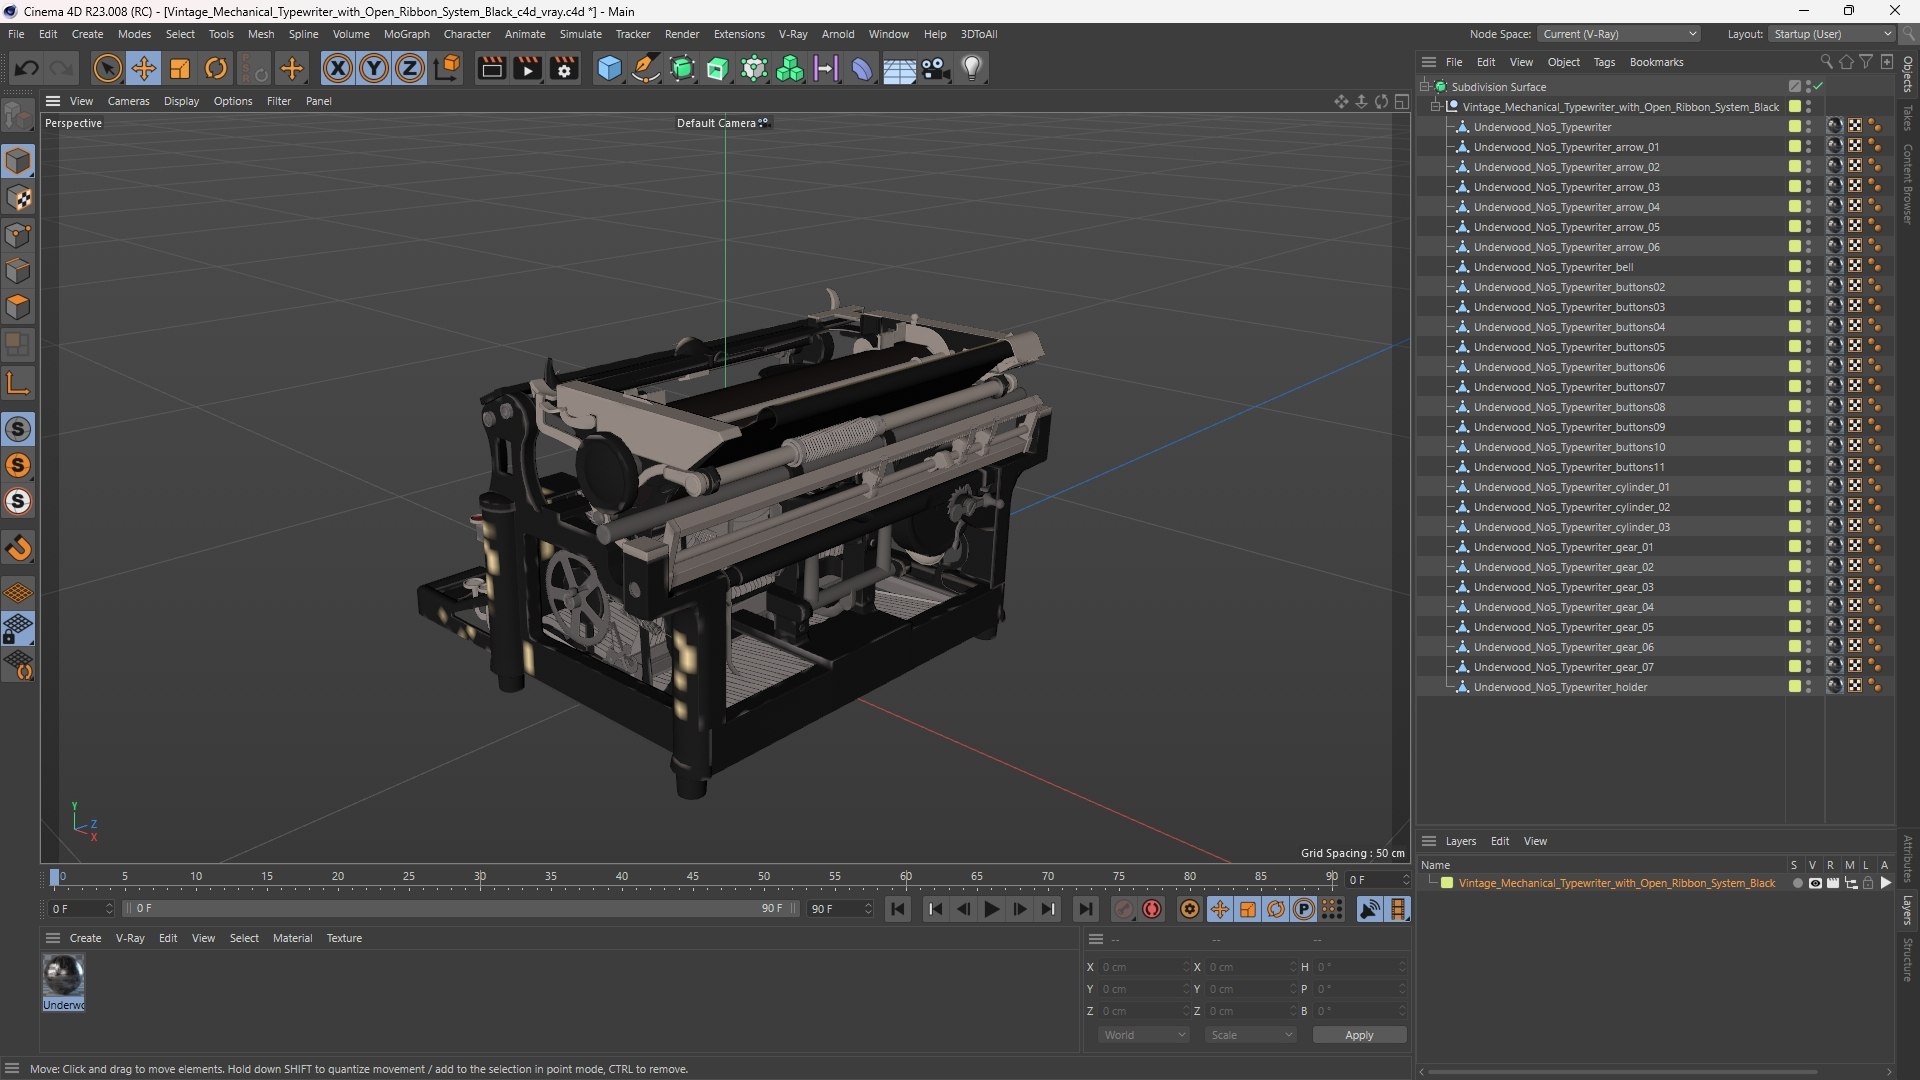
Task: Collapse the Subdivision Surface tree node
Action: click(x=1424, y=87)
